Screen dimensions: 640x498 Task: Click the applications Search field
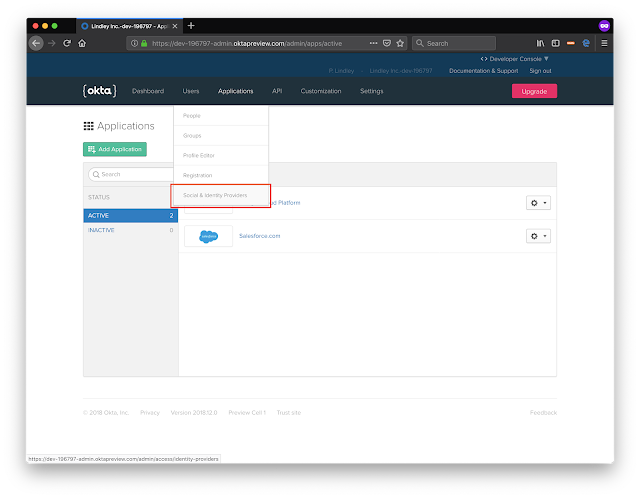click(133, 174)
